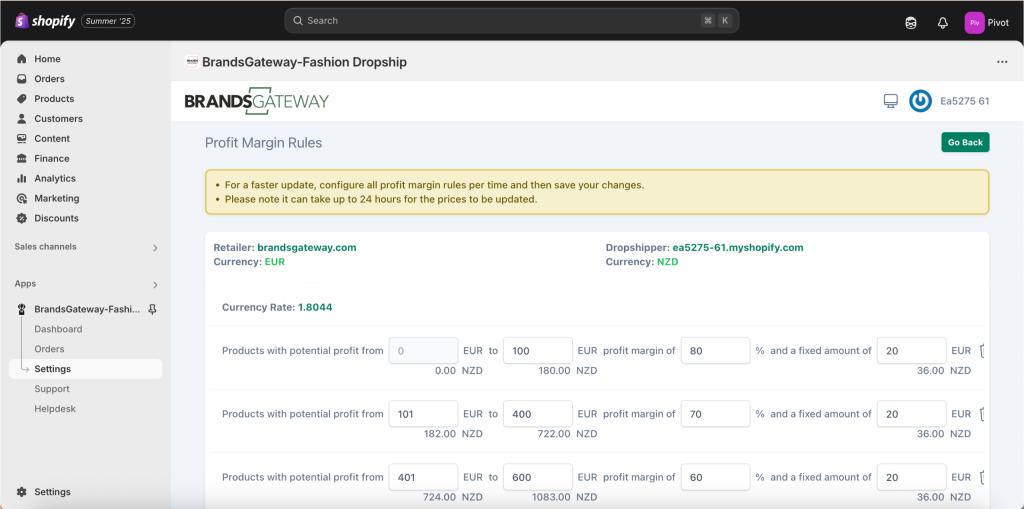The image size is (1024, 509).
Task: Select BrandsGateway-Fashi... app in sidebar
Action: tap(87, 309)
